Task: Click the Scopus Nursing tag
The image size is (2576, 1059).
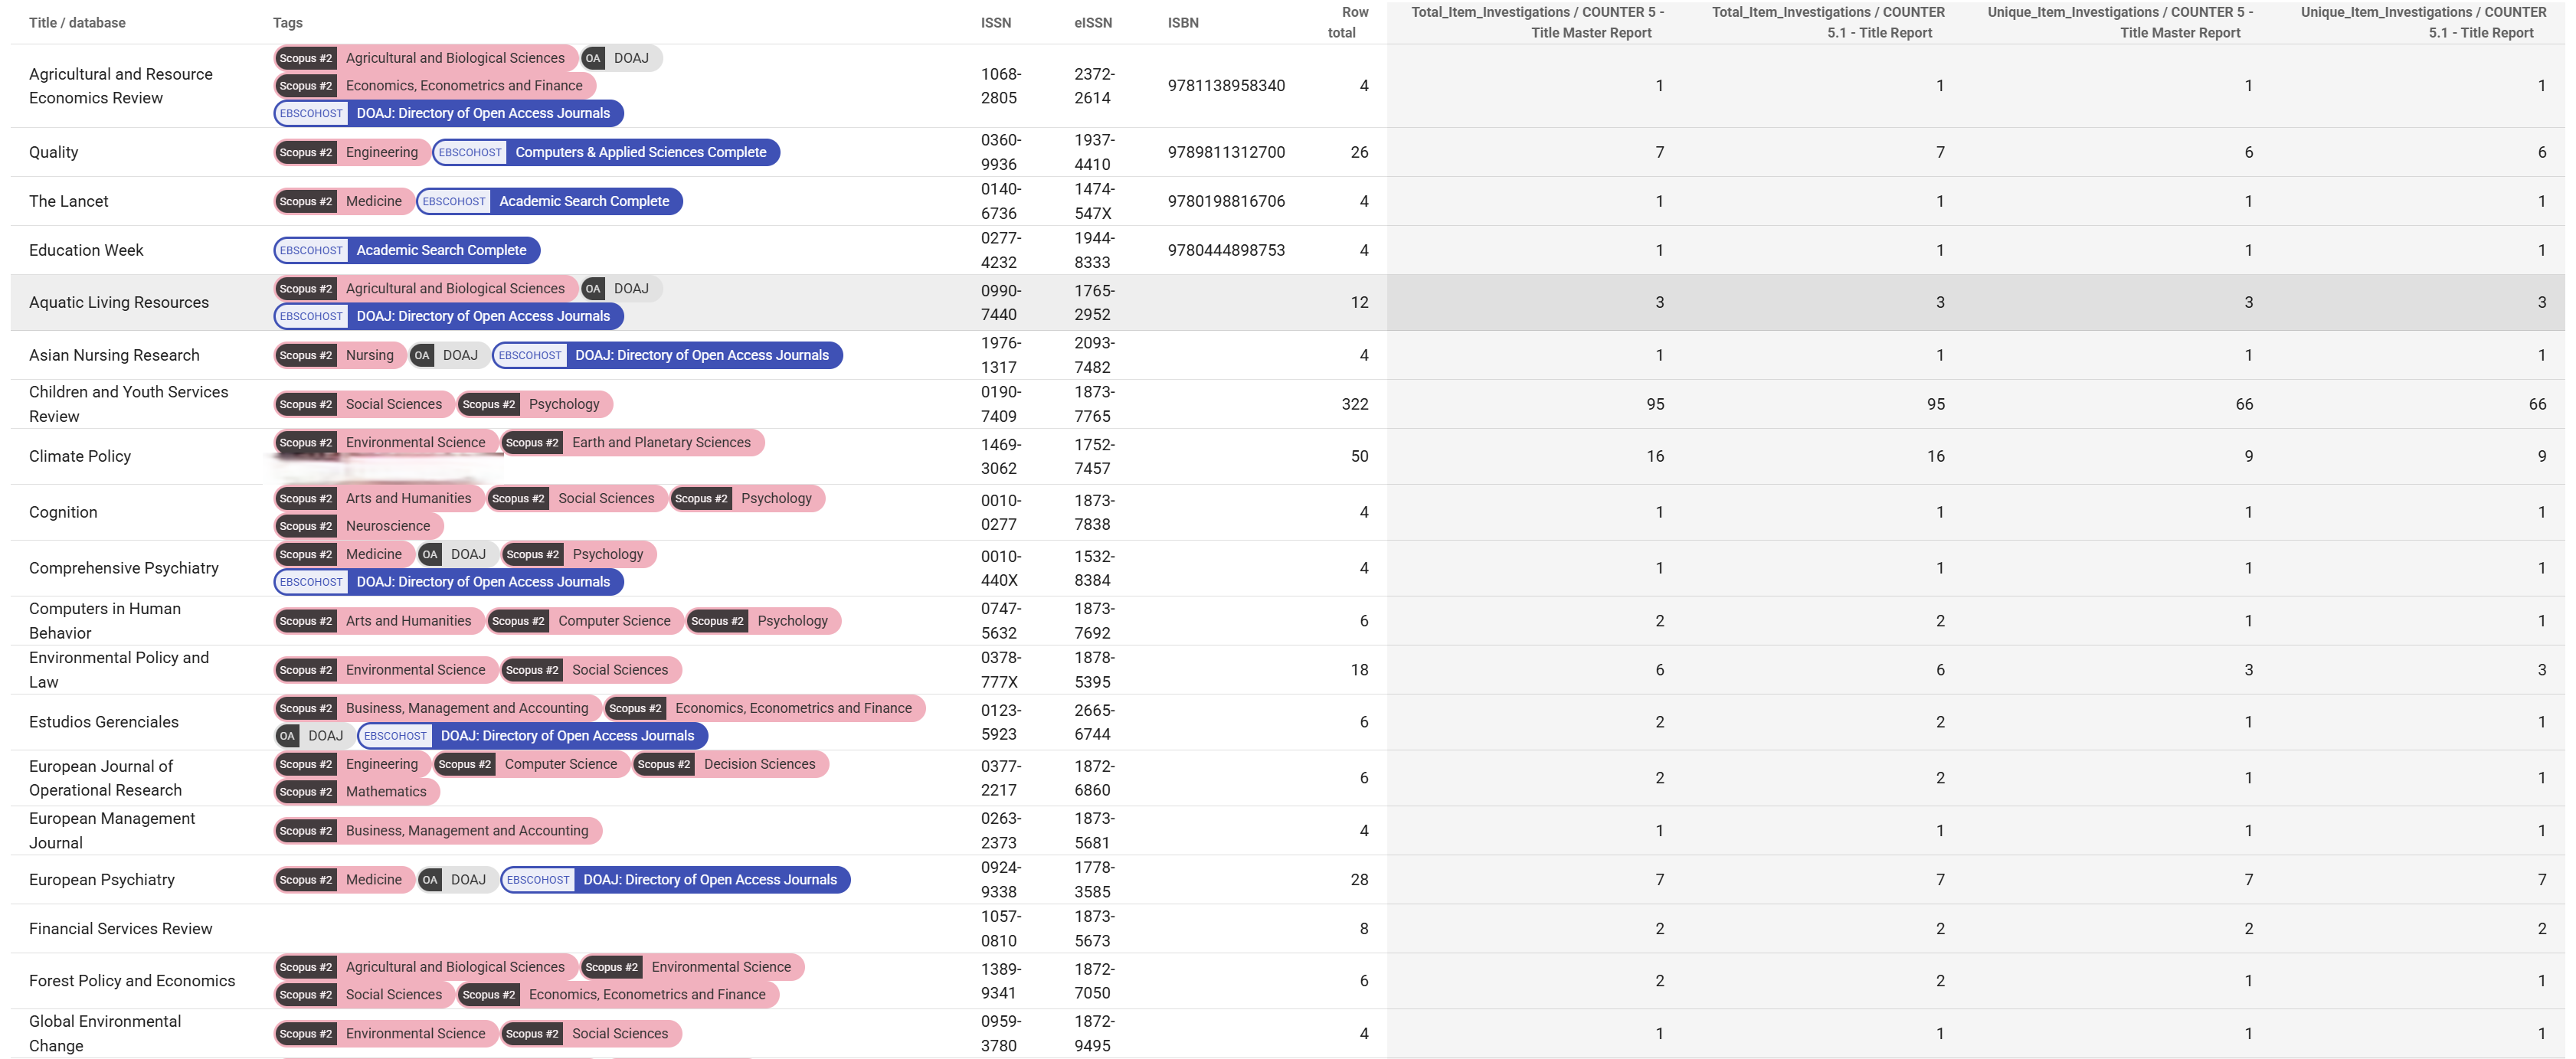Action: (x=339, y=355)
